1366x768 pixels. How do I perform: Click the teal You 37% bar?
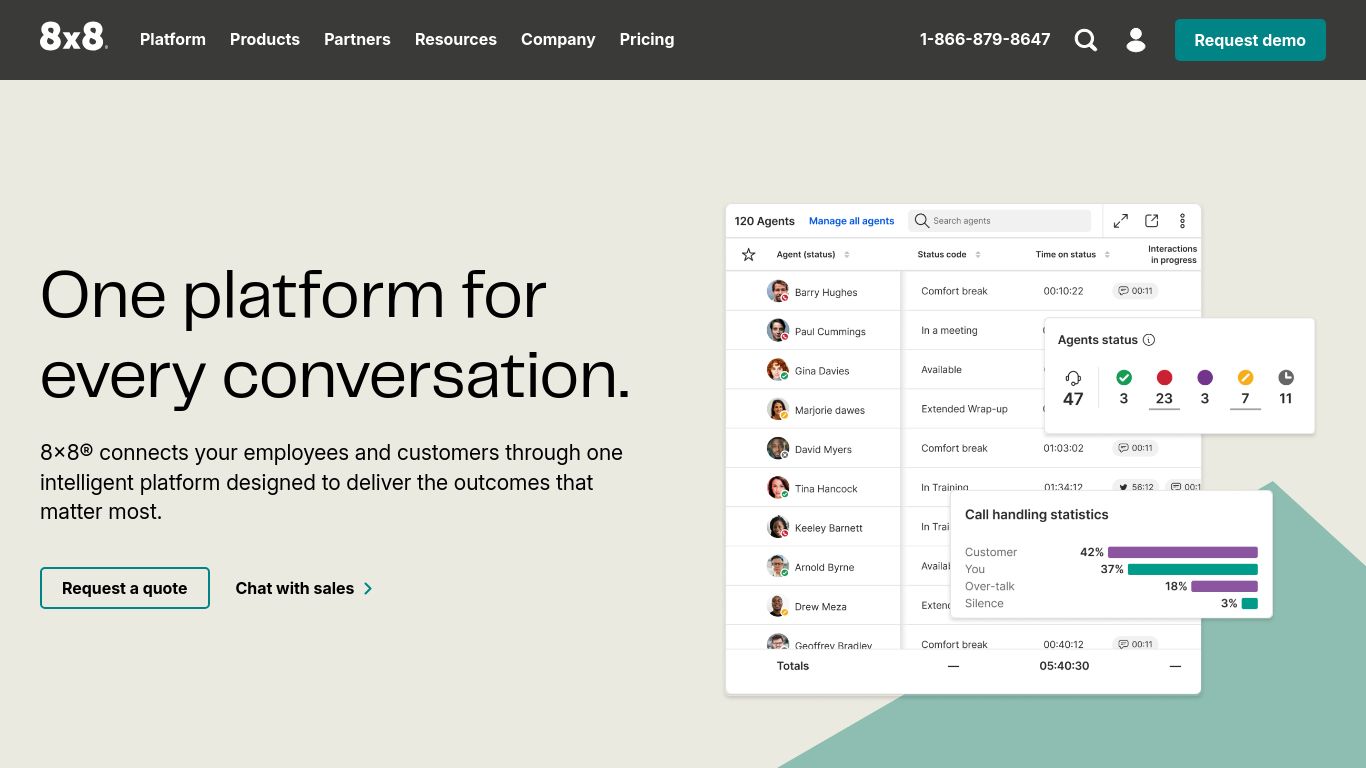(x=1193, y=569)
